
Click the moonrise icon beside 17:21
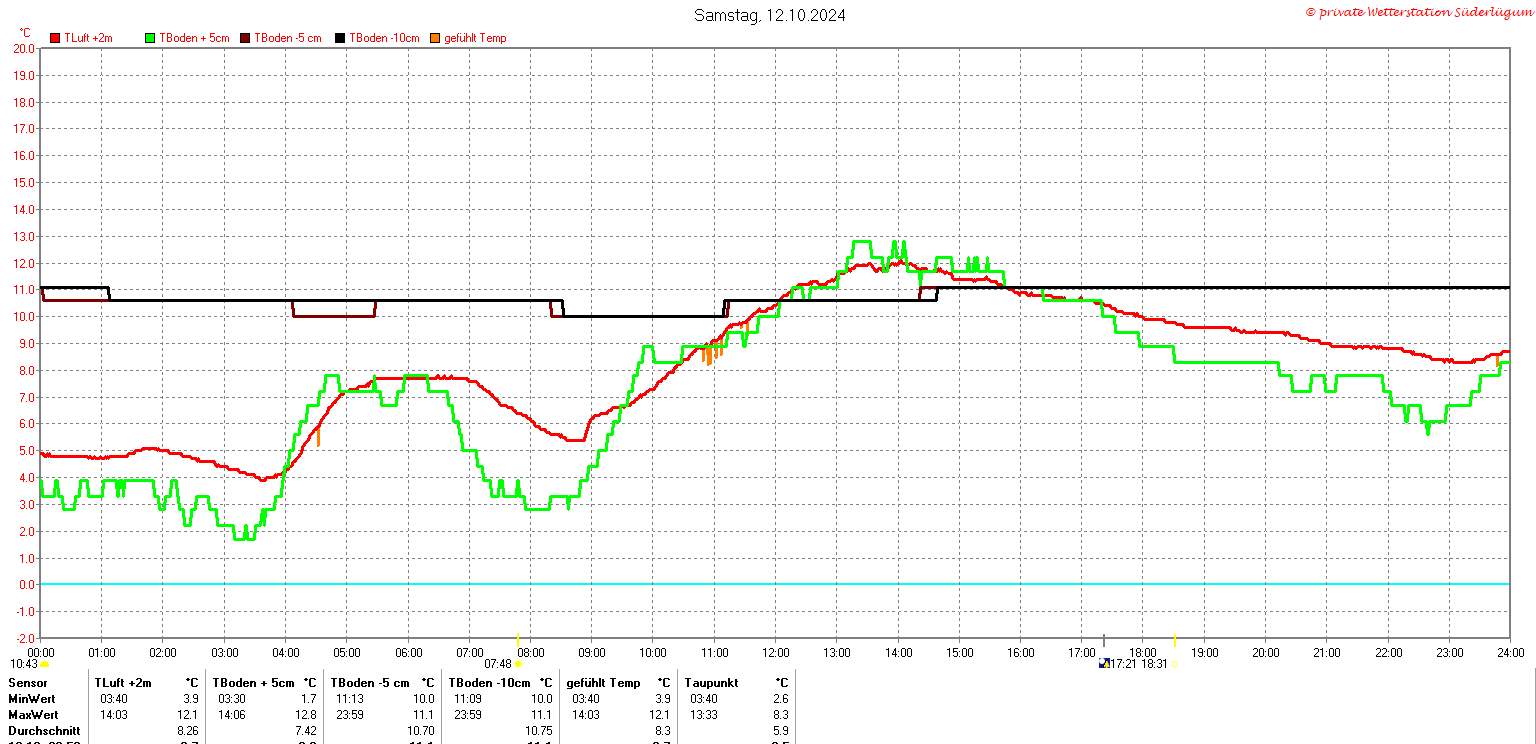1104,663
